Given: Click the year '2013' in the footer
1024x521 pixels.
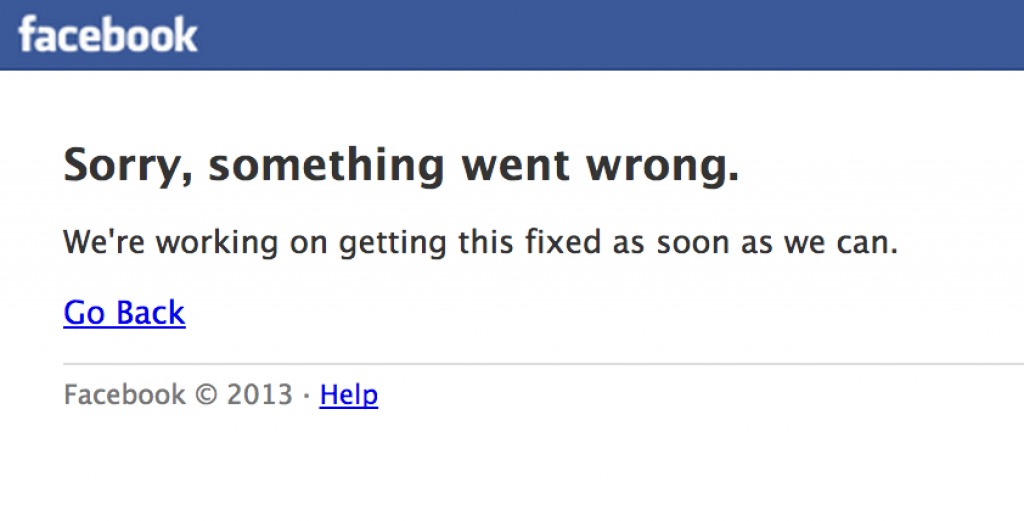Looking at the screenshot, I should [x=259, y=395].
